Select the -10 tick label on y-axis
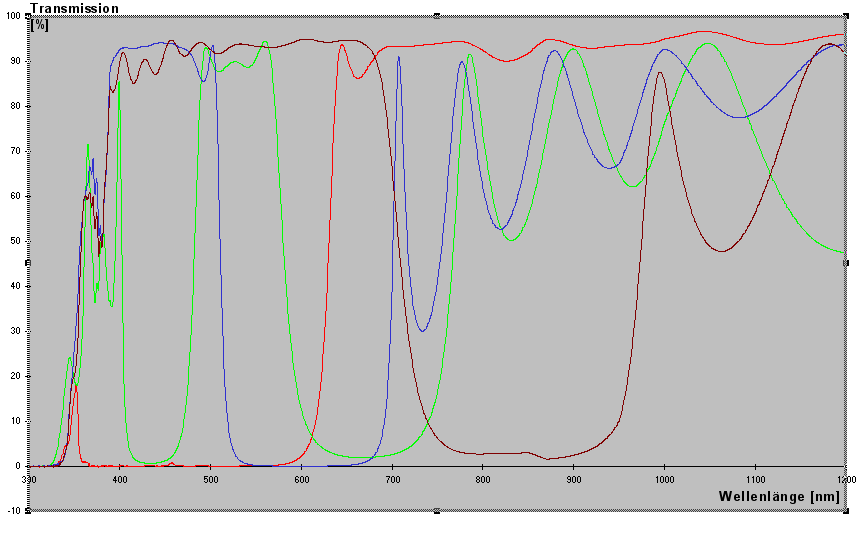Image resolution: width=860 pixels, height=537 pixels. point(15,511)
